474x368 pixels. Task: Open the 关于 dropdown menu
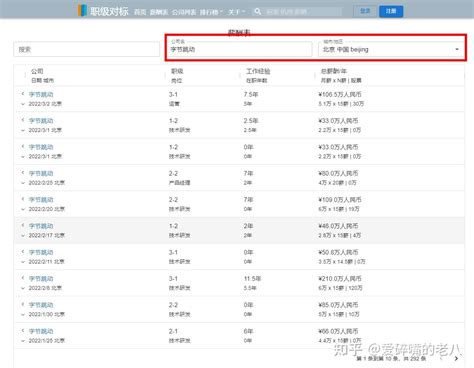(236, 12)
